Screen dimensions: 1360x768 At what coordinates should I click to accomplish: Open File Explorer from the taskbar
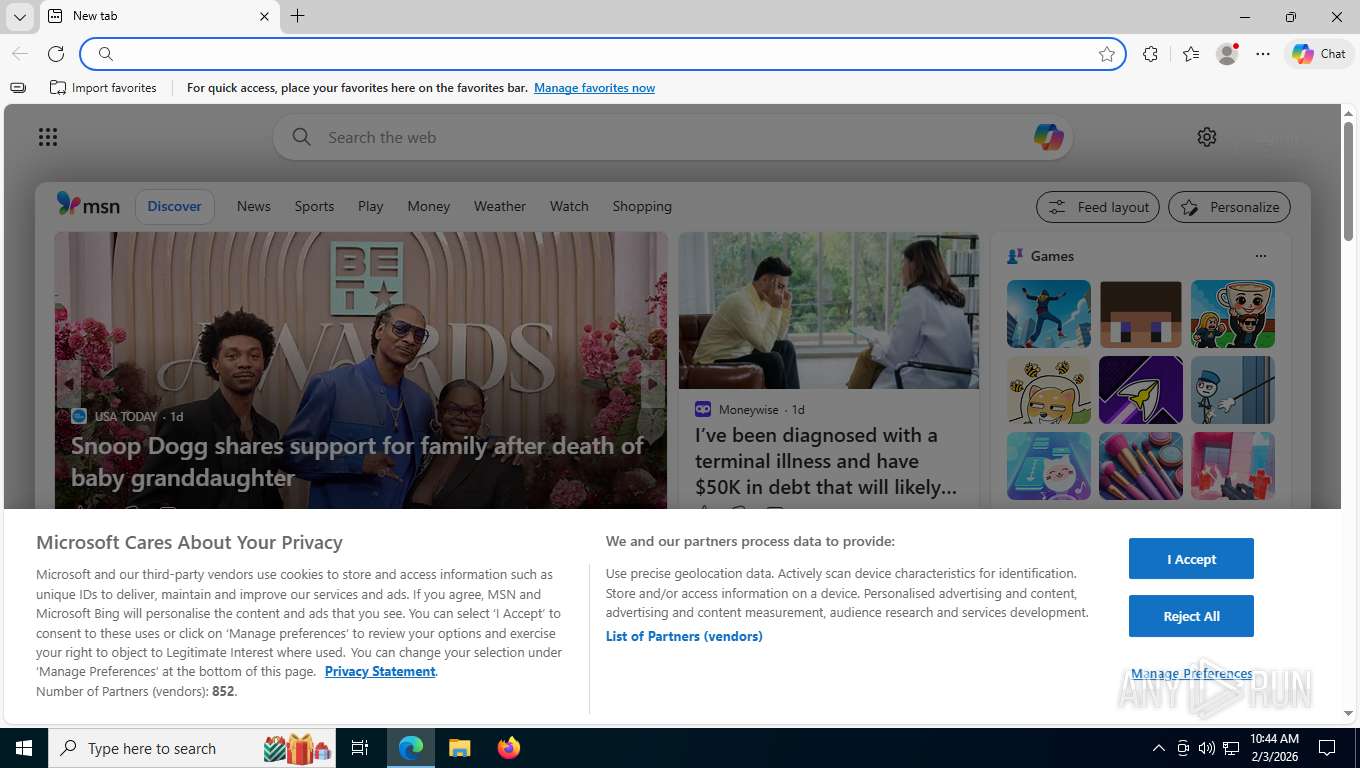[x=459, y=748]
